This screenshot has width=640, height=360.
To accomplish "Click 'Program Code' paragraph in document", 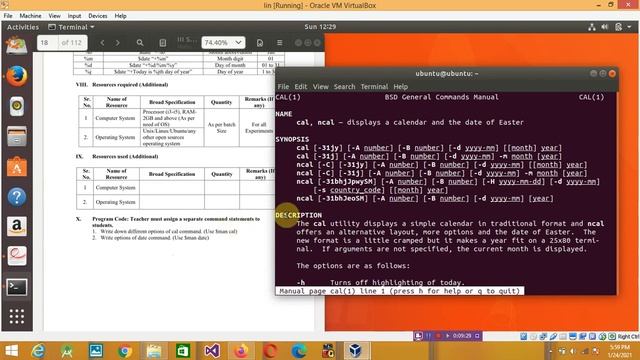I will click(176, 222).
